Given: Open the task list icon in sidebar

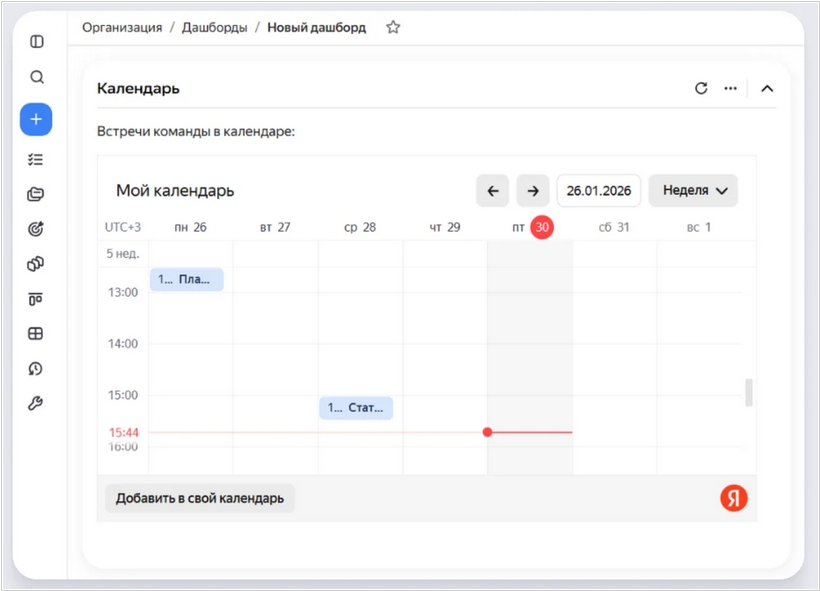Looking at the screenshot, I should click(36, 159).
